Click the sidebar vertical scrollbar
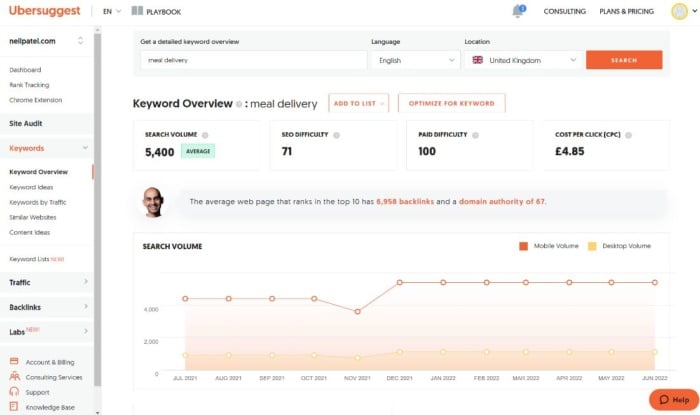 [x=97, y=210]
